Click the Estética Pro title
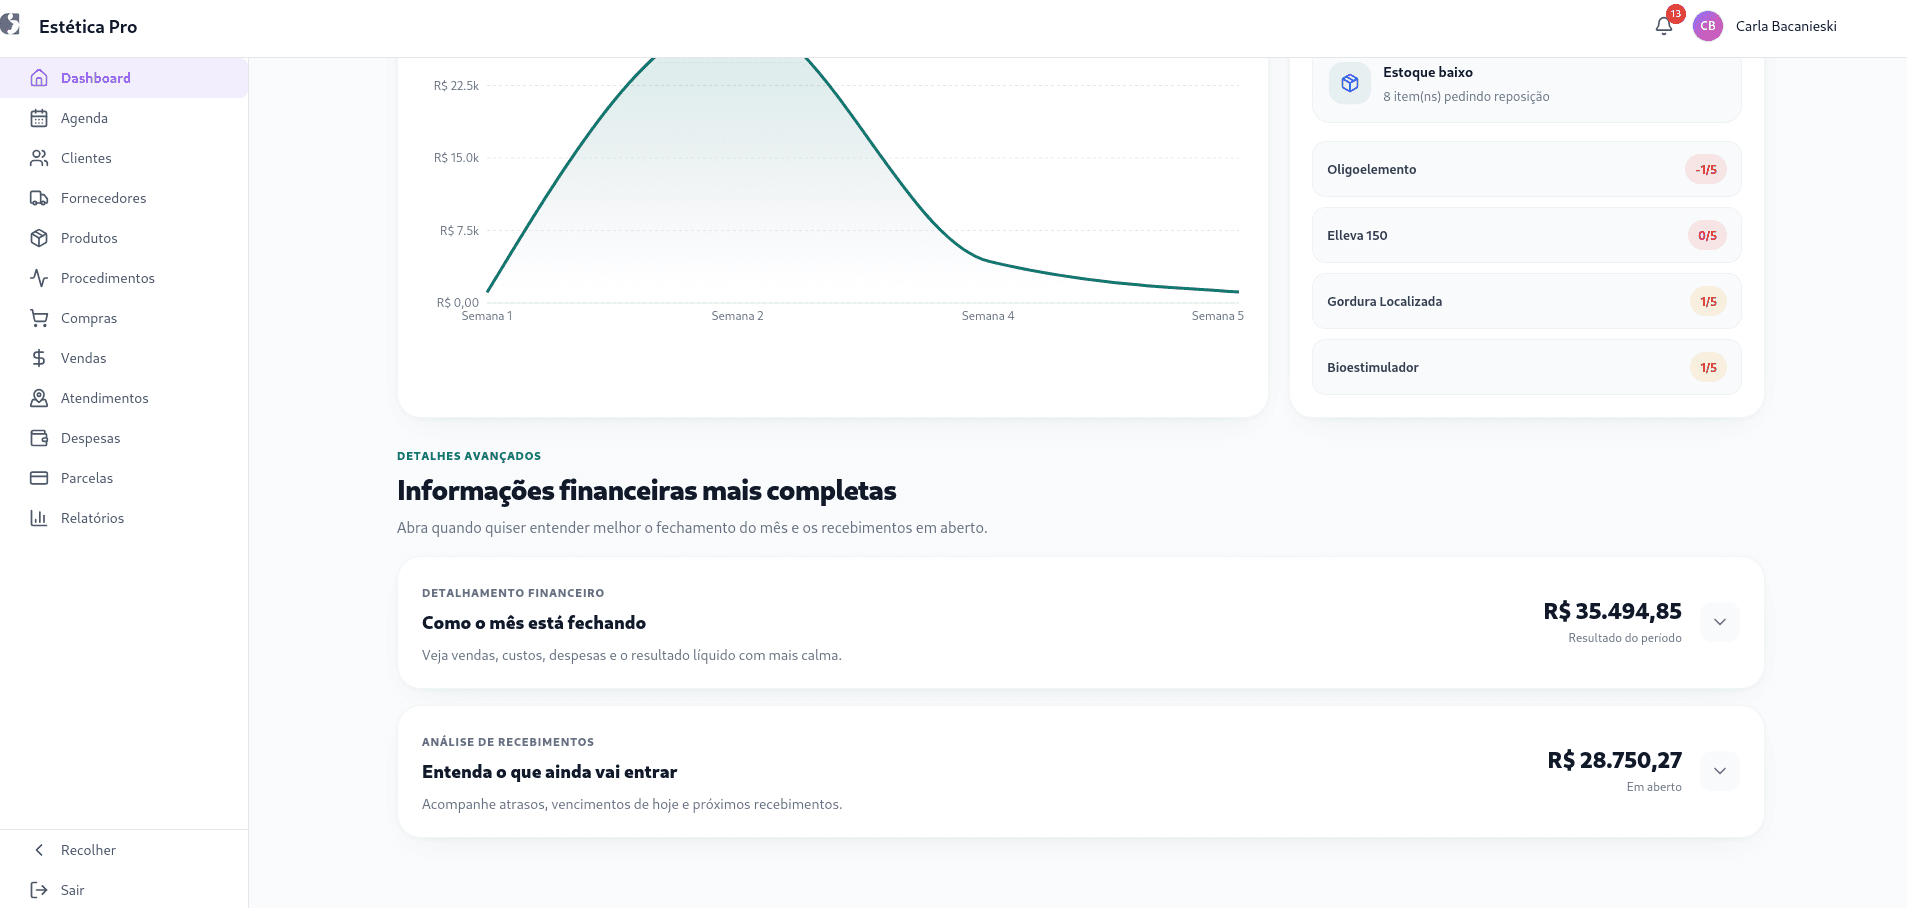The height and width of the screenshot is (908, 1907). point(88,27)
